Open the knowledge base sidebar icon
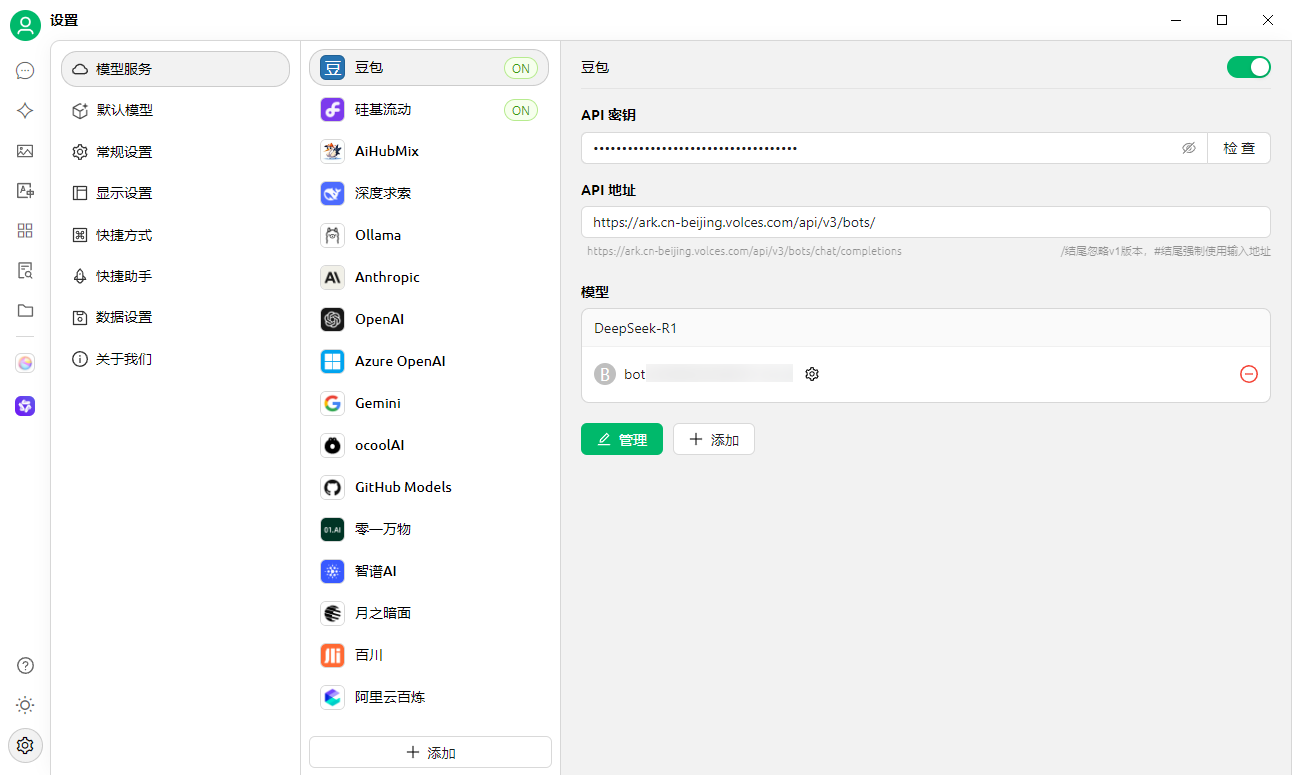Screen dimensions: 1292x775 pos(25,271)
